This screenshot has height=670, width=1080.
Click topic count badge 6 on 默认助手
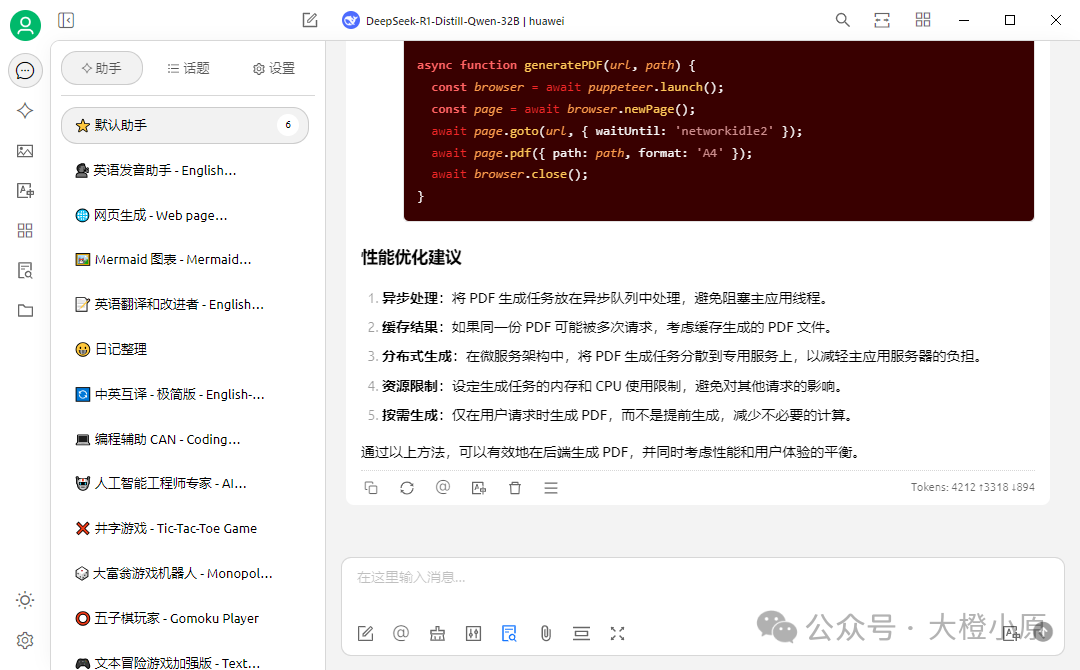(x=288, y=125)
